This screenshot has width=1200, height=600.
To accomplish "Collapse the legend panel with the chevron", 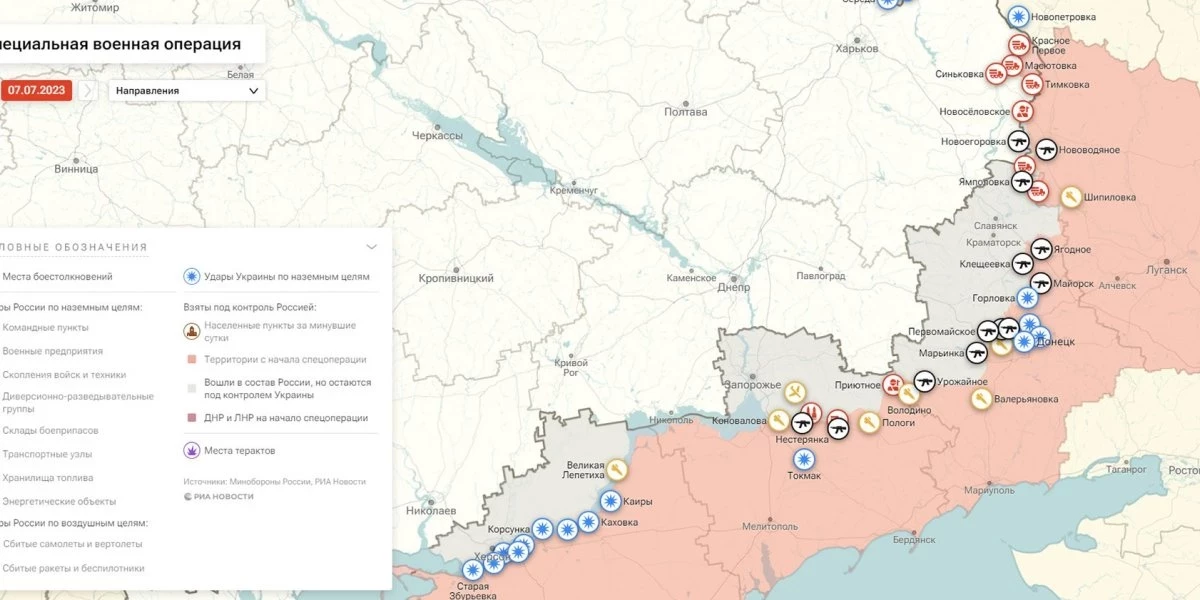I will (x=372, y=247).
